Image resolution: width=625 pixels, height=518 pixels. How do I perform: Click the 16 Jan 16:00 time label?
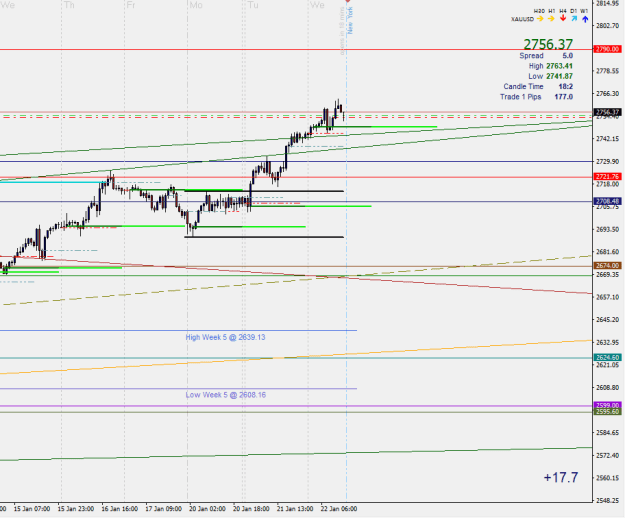(120, 509)
